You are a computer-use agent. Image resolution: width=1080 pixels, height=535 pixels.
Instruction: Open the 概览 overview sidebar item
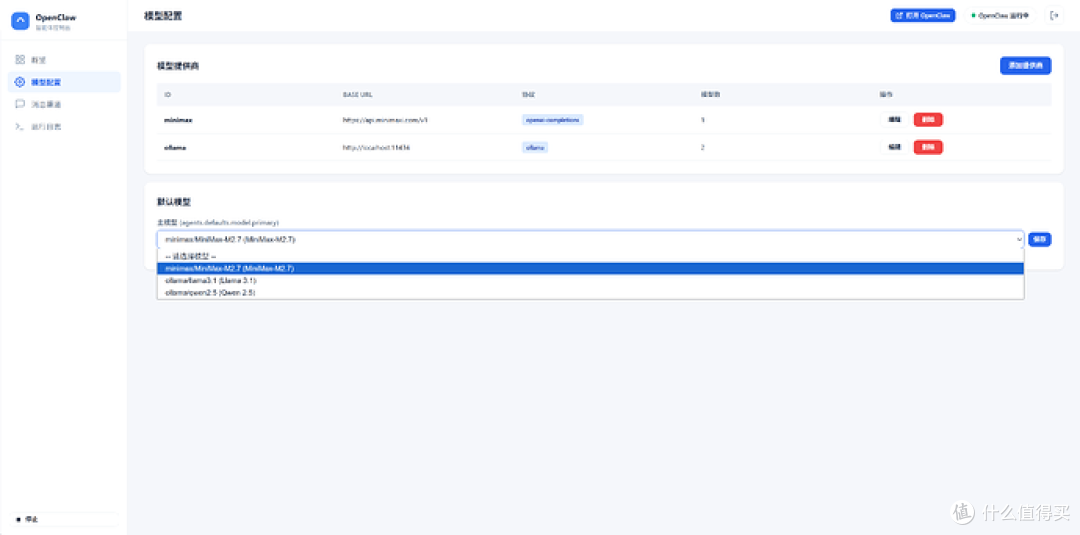[x=63, y=60]
